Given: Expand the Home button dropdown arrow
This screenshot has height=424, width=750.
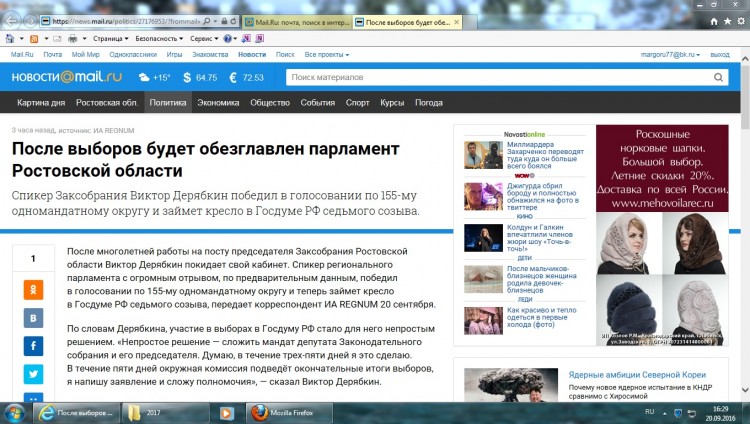Looking at the screenshot, I should click(x=22, y=38).
